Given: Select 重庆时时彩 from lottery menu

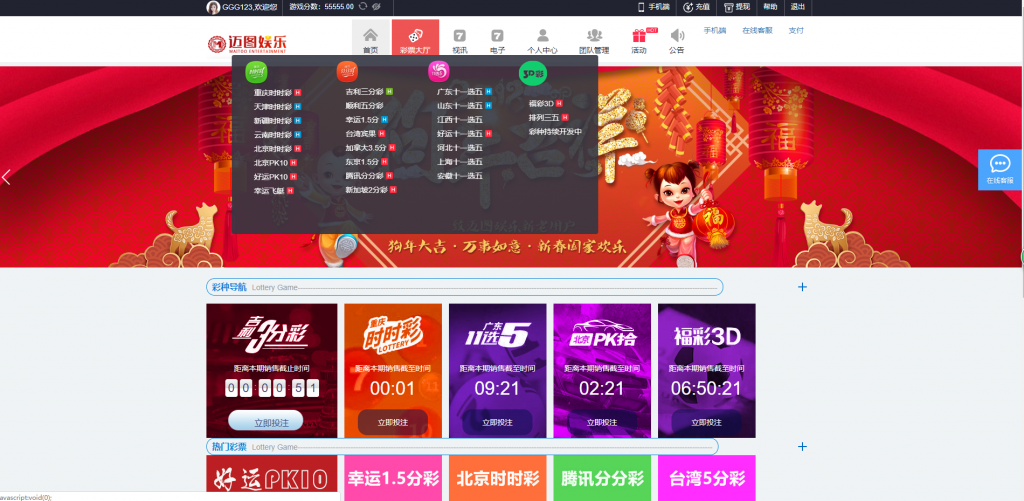Looking at the screenshot, I should [272, 92].
